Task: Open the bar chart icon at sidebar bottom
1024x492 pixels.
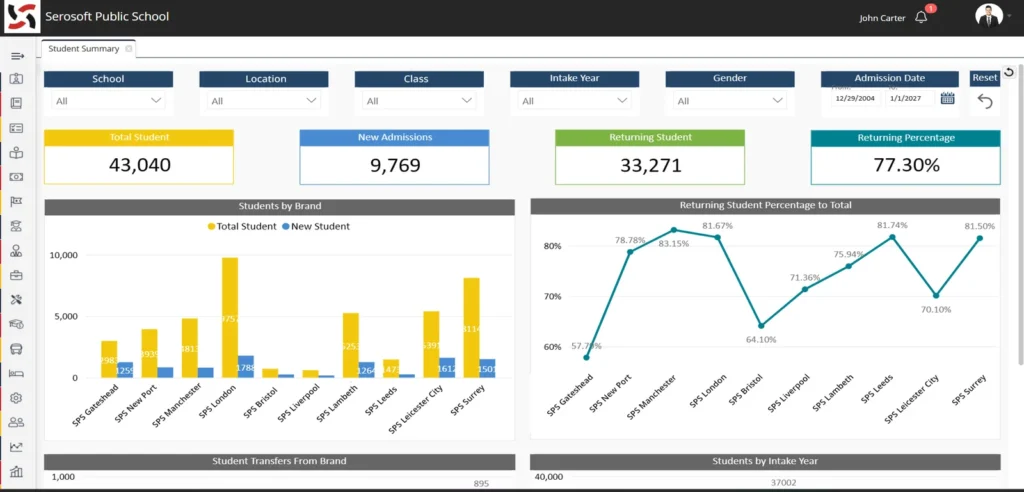Action: point(16,471)
